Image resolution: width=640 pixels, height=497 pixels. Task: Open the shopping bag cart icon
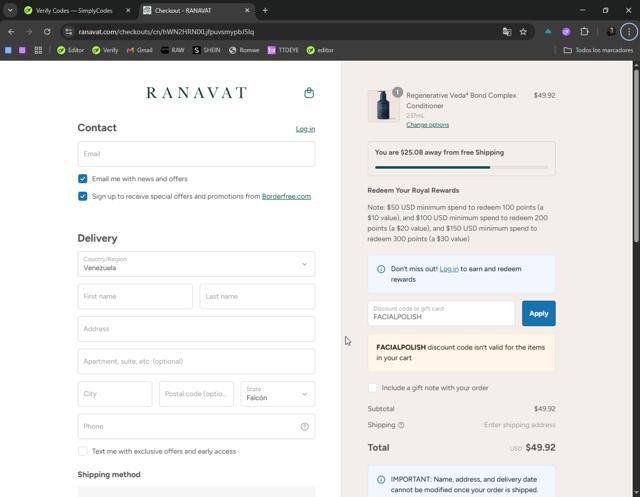click(x=309, y=93)
